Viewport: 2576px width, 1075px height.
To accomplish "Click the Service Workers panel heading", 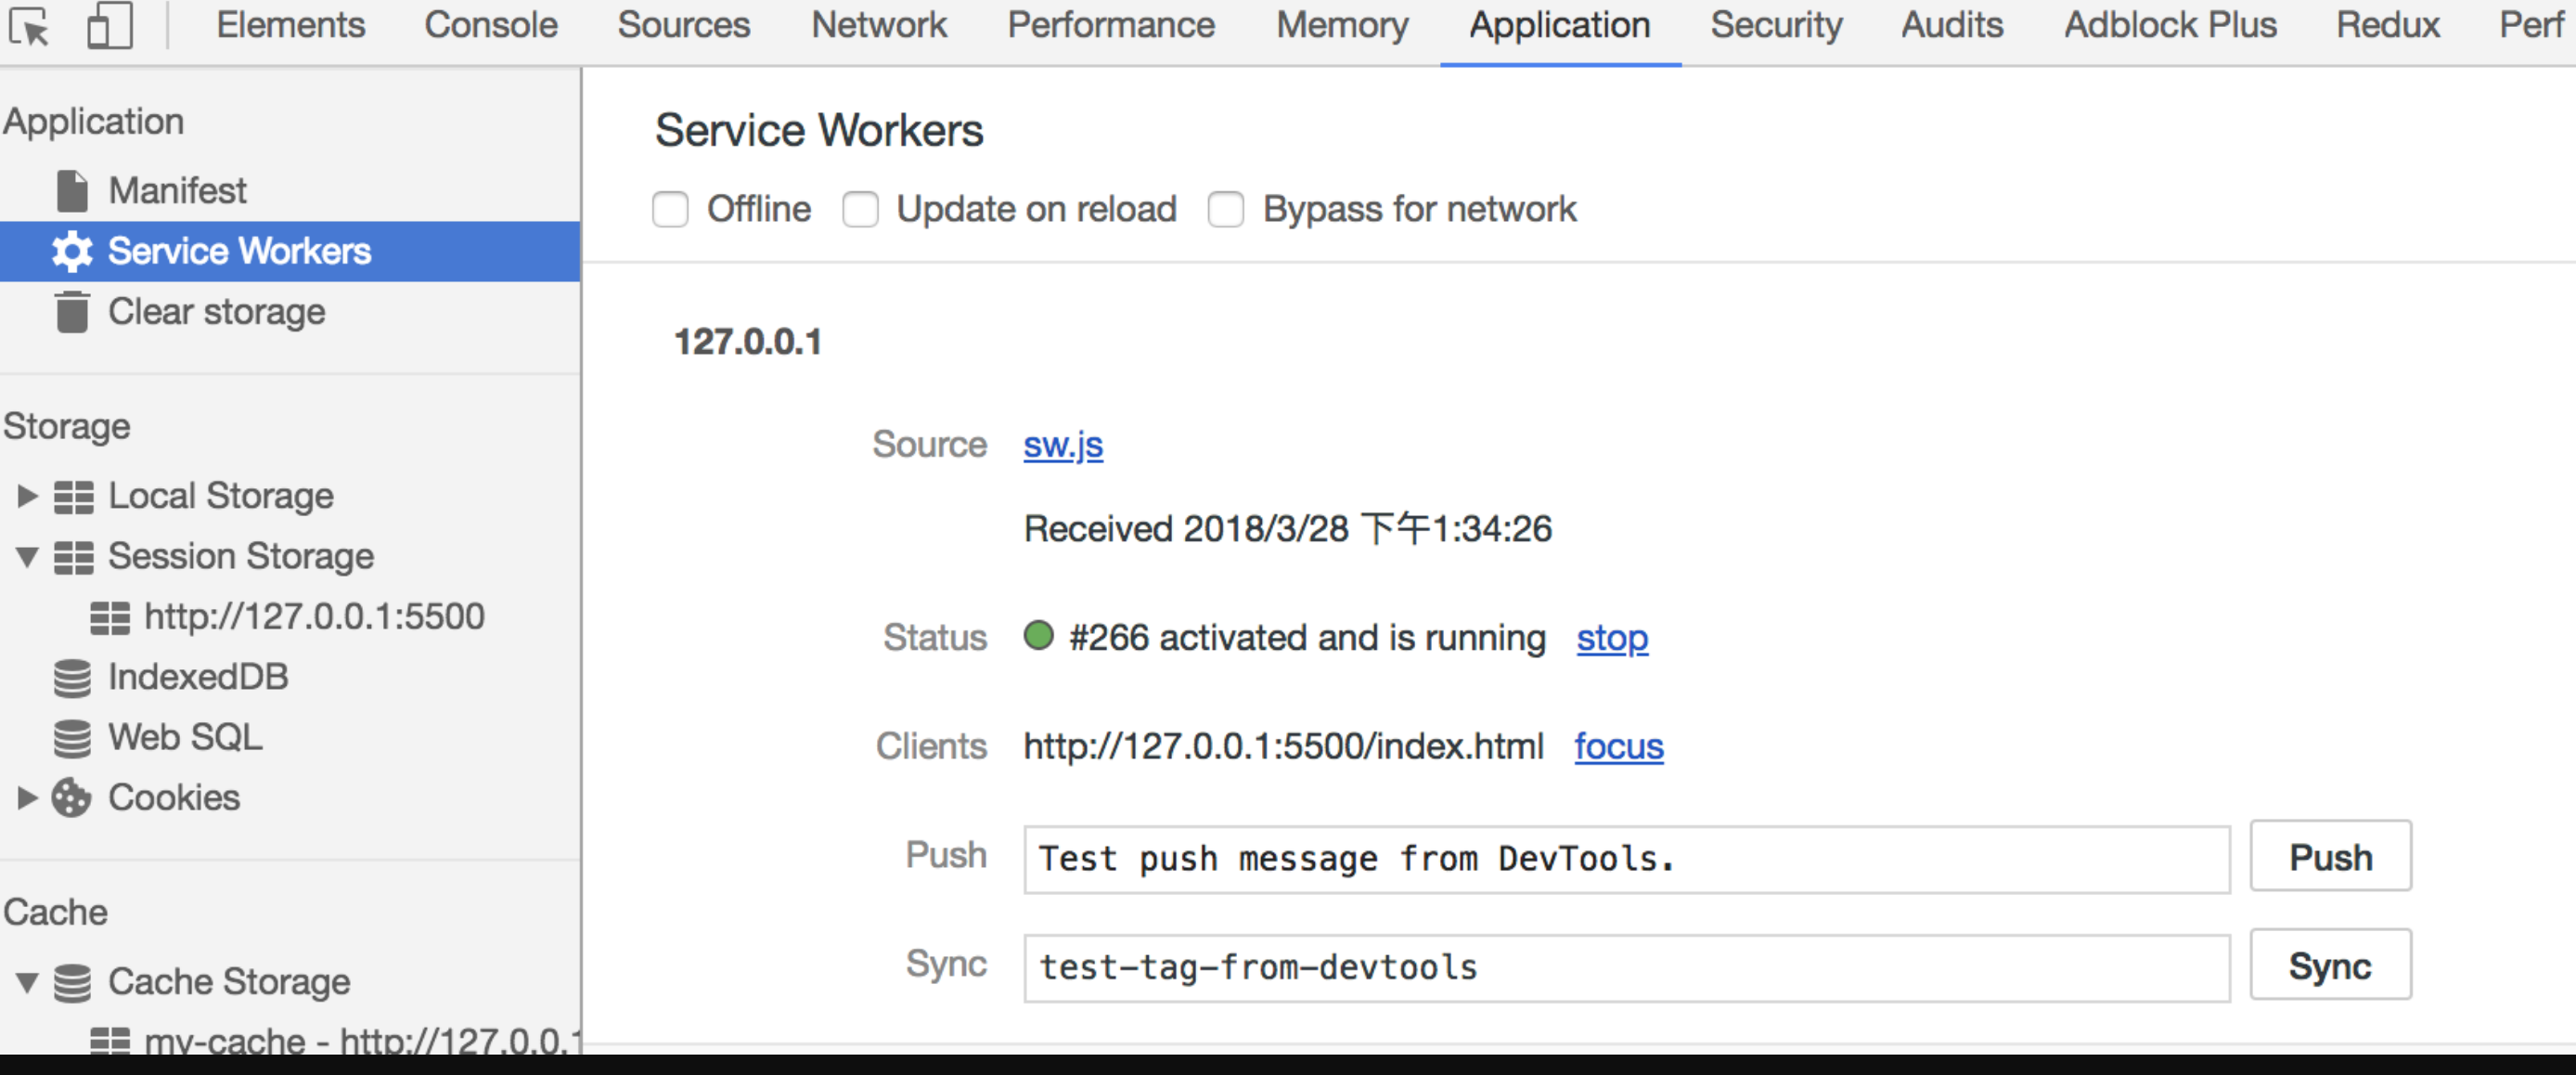I will (819, 131).
